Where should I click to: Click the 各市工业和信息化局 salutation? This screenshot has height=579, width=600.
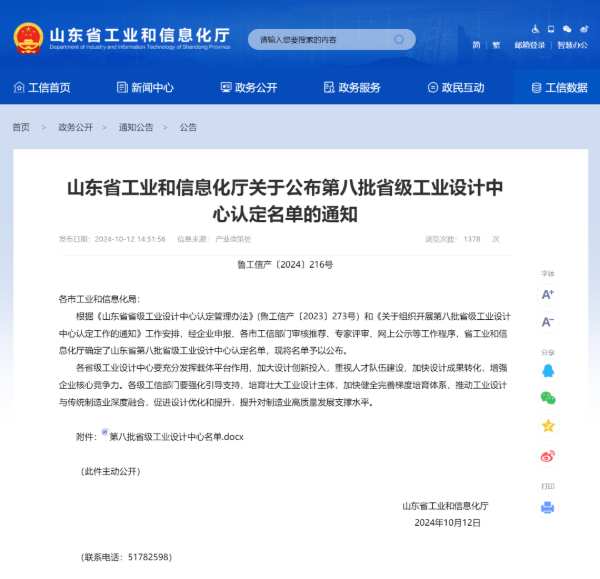pyautogui.click(x=99, y=299)
